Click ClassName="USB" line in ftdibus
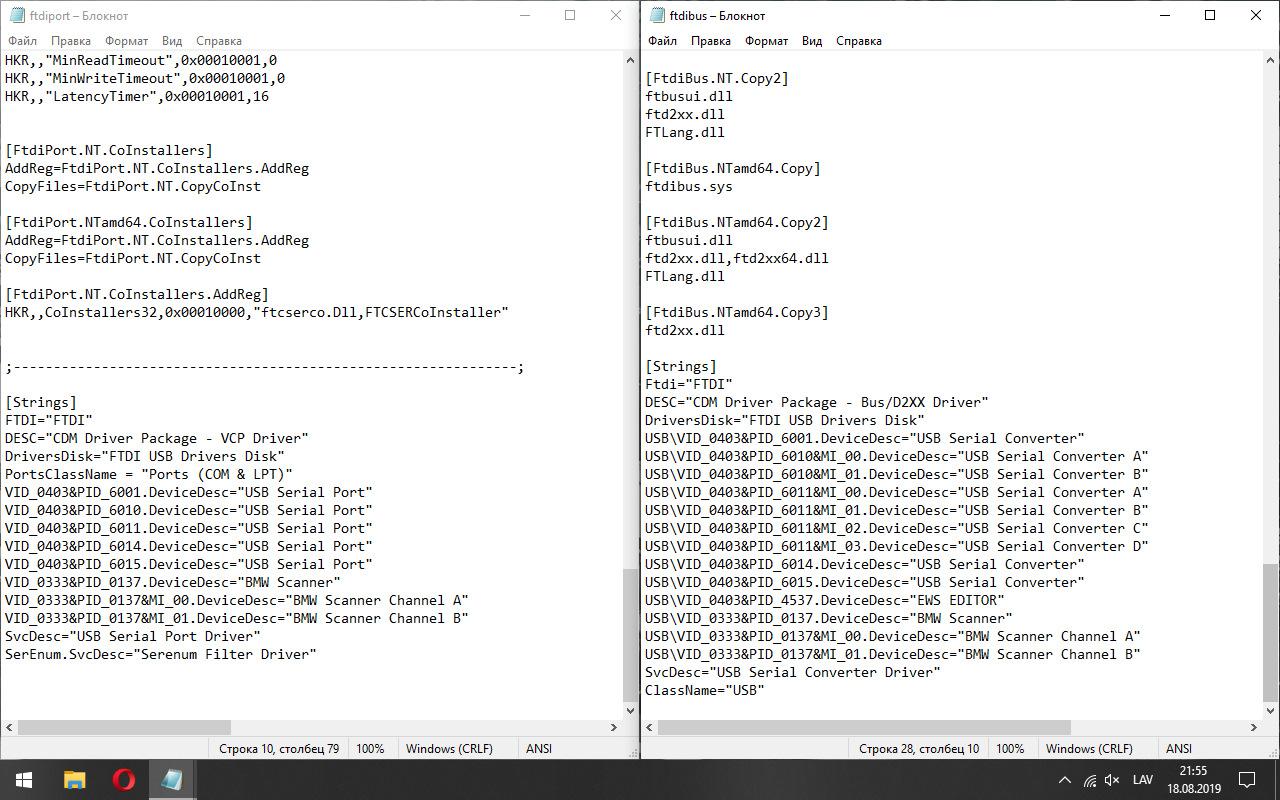The image size is (1280, 800). pos(705,690)
